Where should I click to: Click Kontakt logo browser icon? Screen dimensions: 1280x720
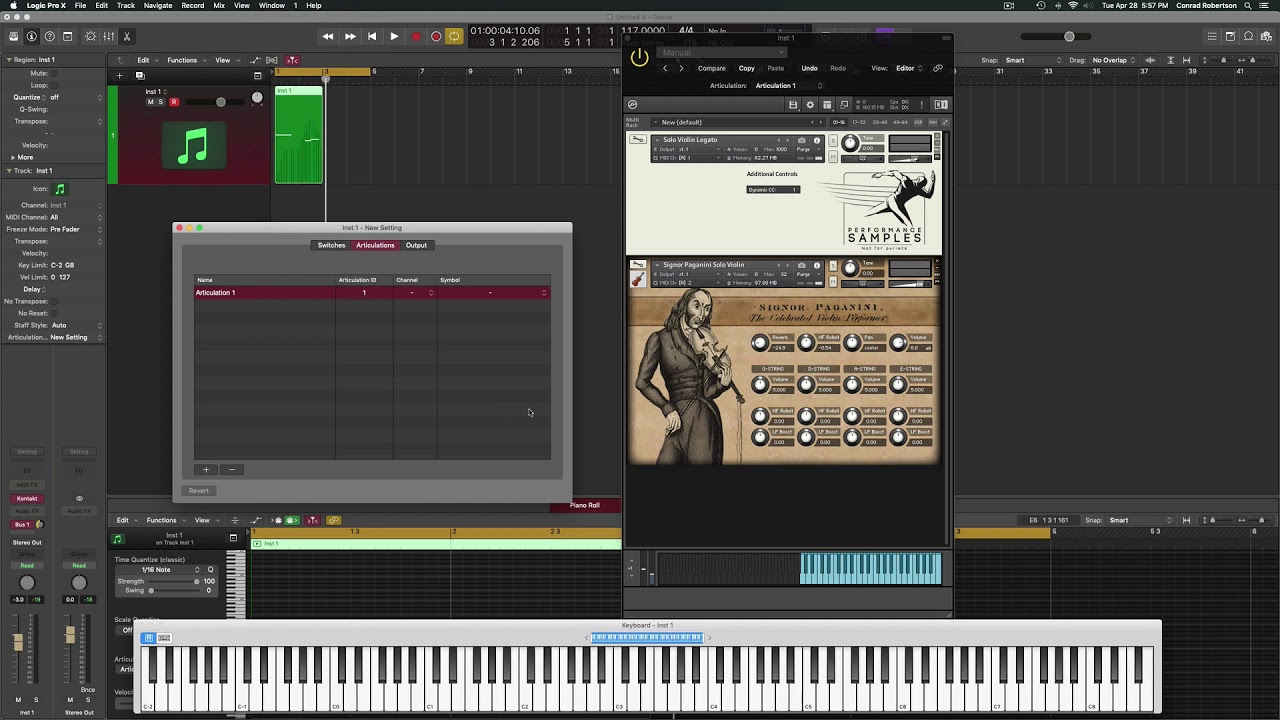coord(632,104)
